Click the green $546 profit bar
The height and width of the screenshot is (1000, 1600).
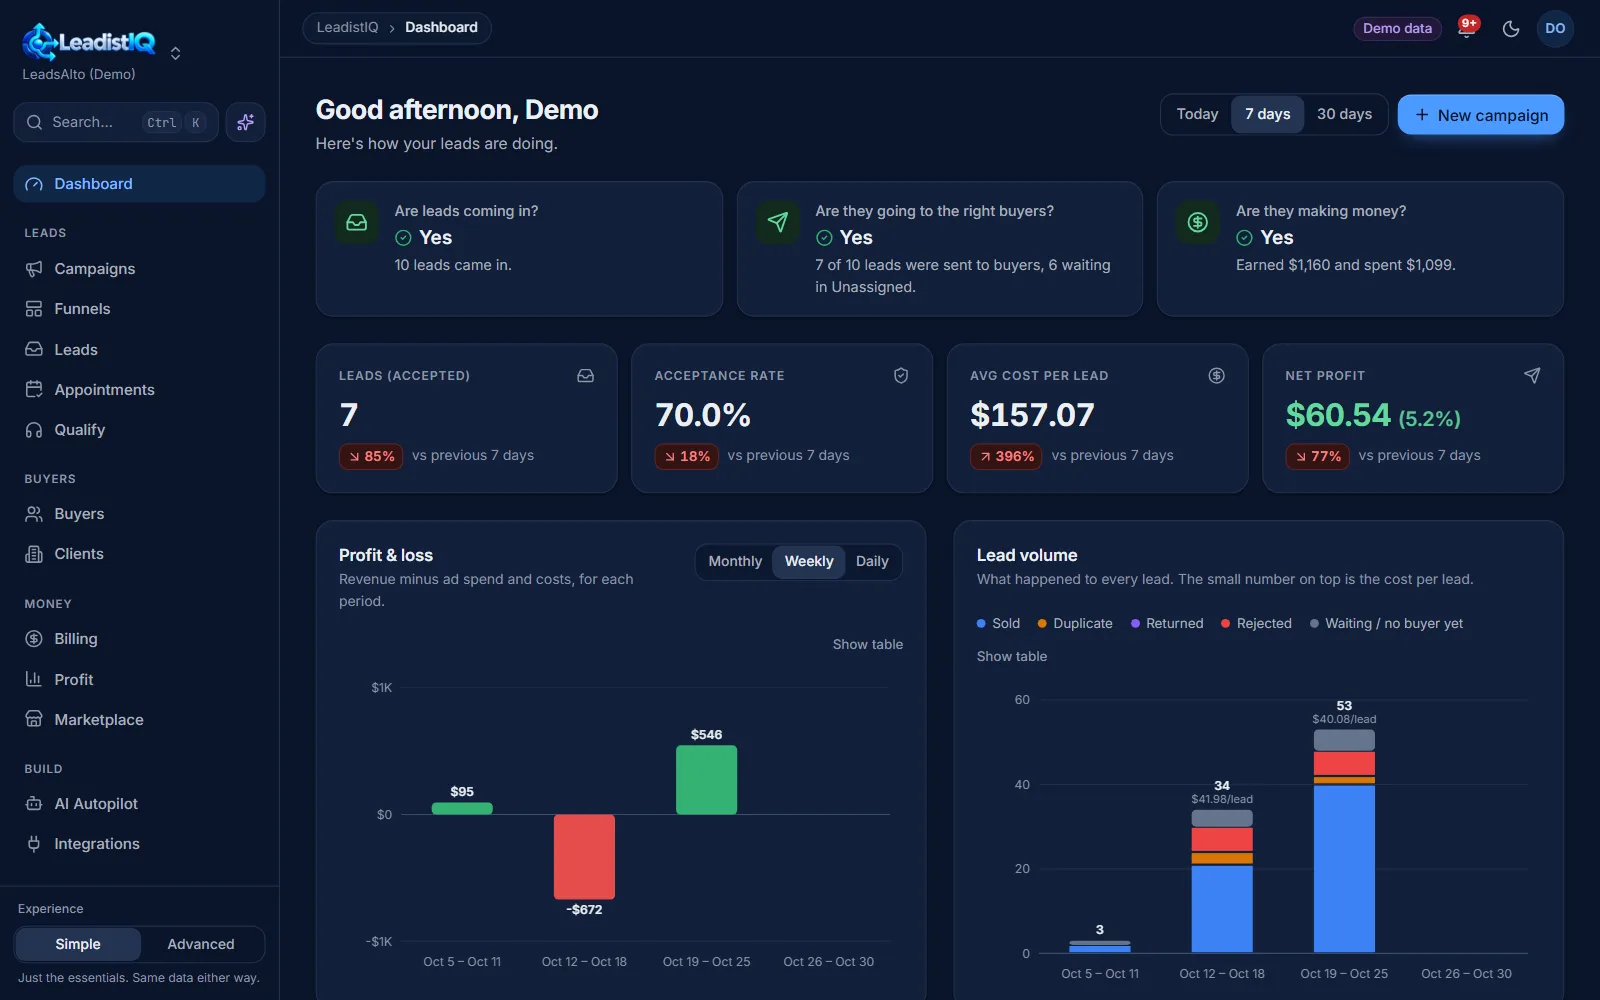tap(706, 780)
